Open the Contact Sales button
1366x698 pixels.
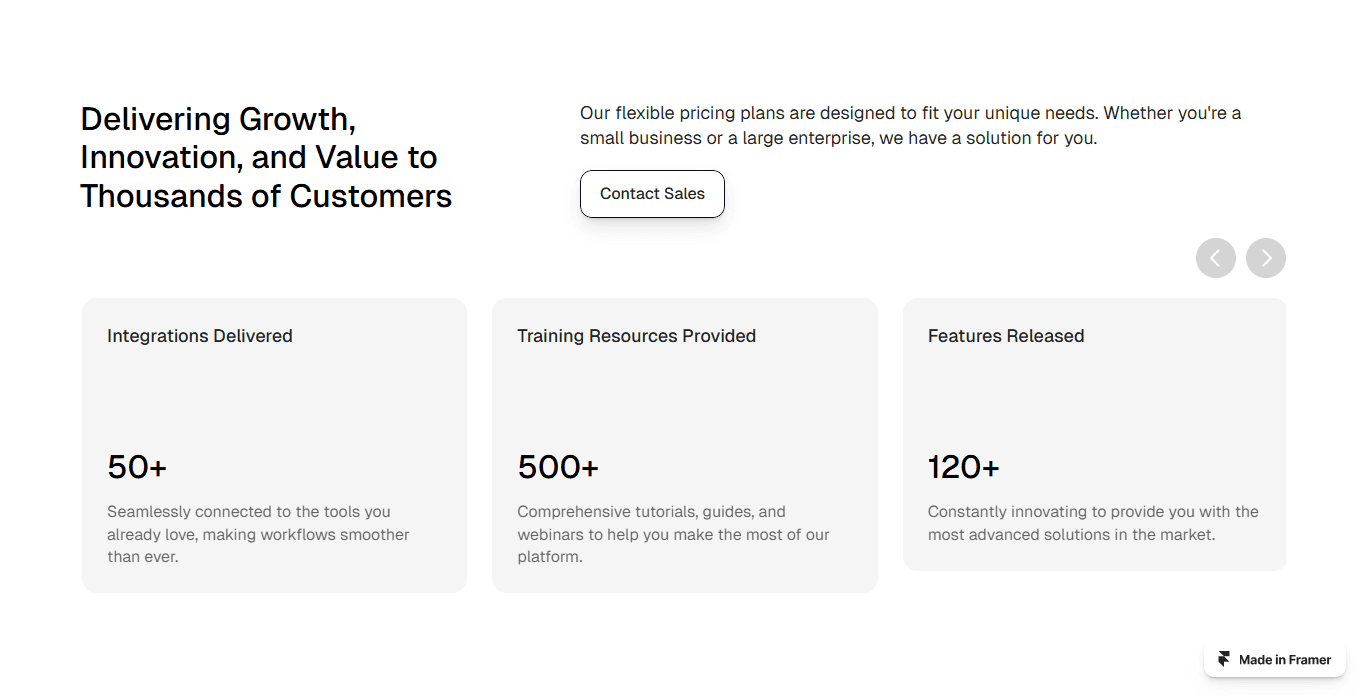pyautogui.click(x=652, y=194)
